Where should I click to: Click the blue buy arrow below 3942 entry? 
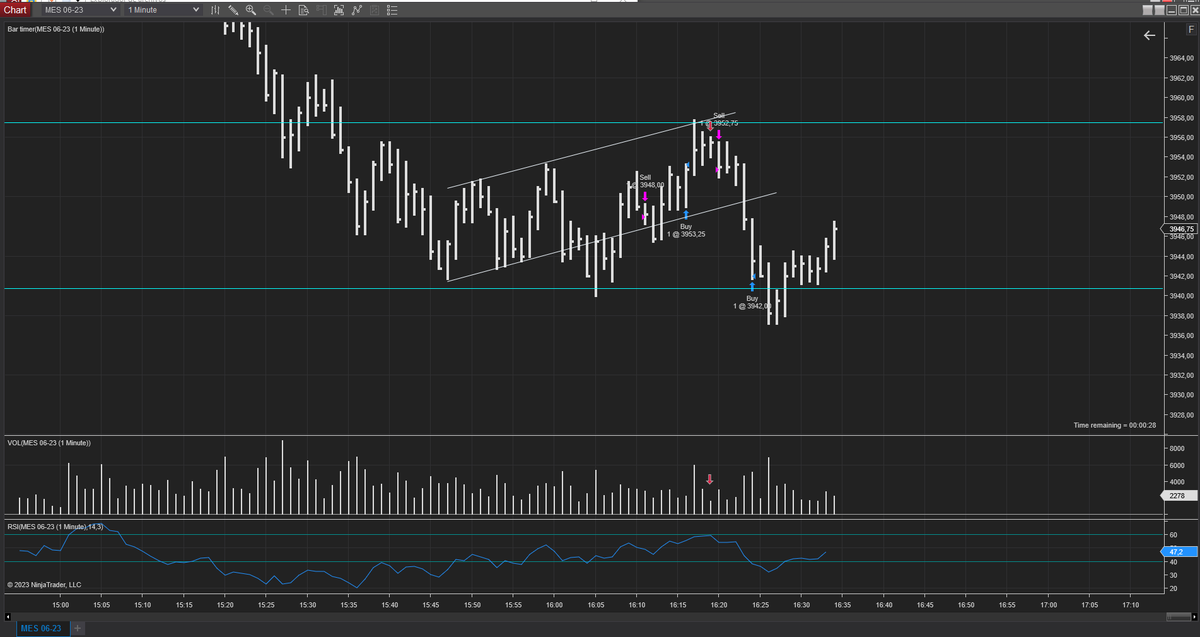pyautogui.click(x=752, y=286)
